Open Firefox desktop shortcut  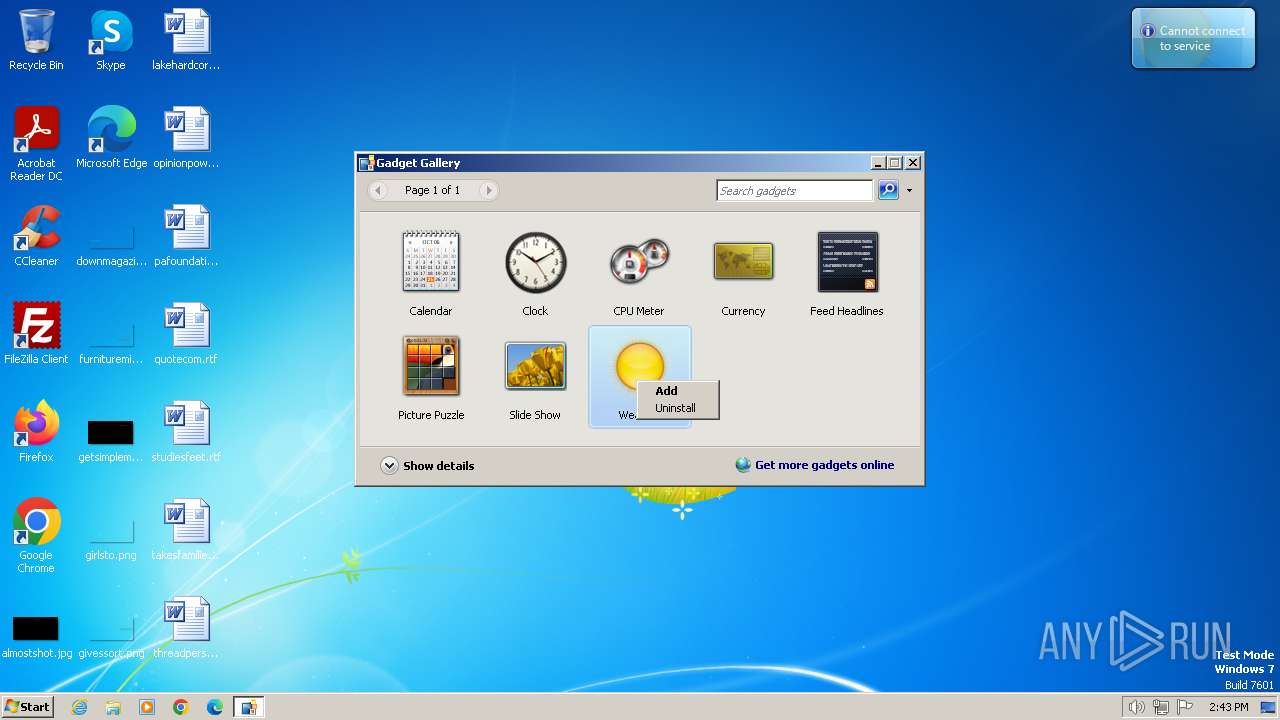click(36, 432)
